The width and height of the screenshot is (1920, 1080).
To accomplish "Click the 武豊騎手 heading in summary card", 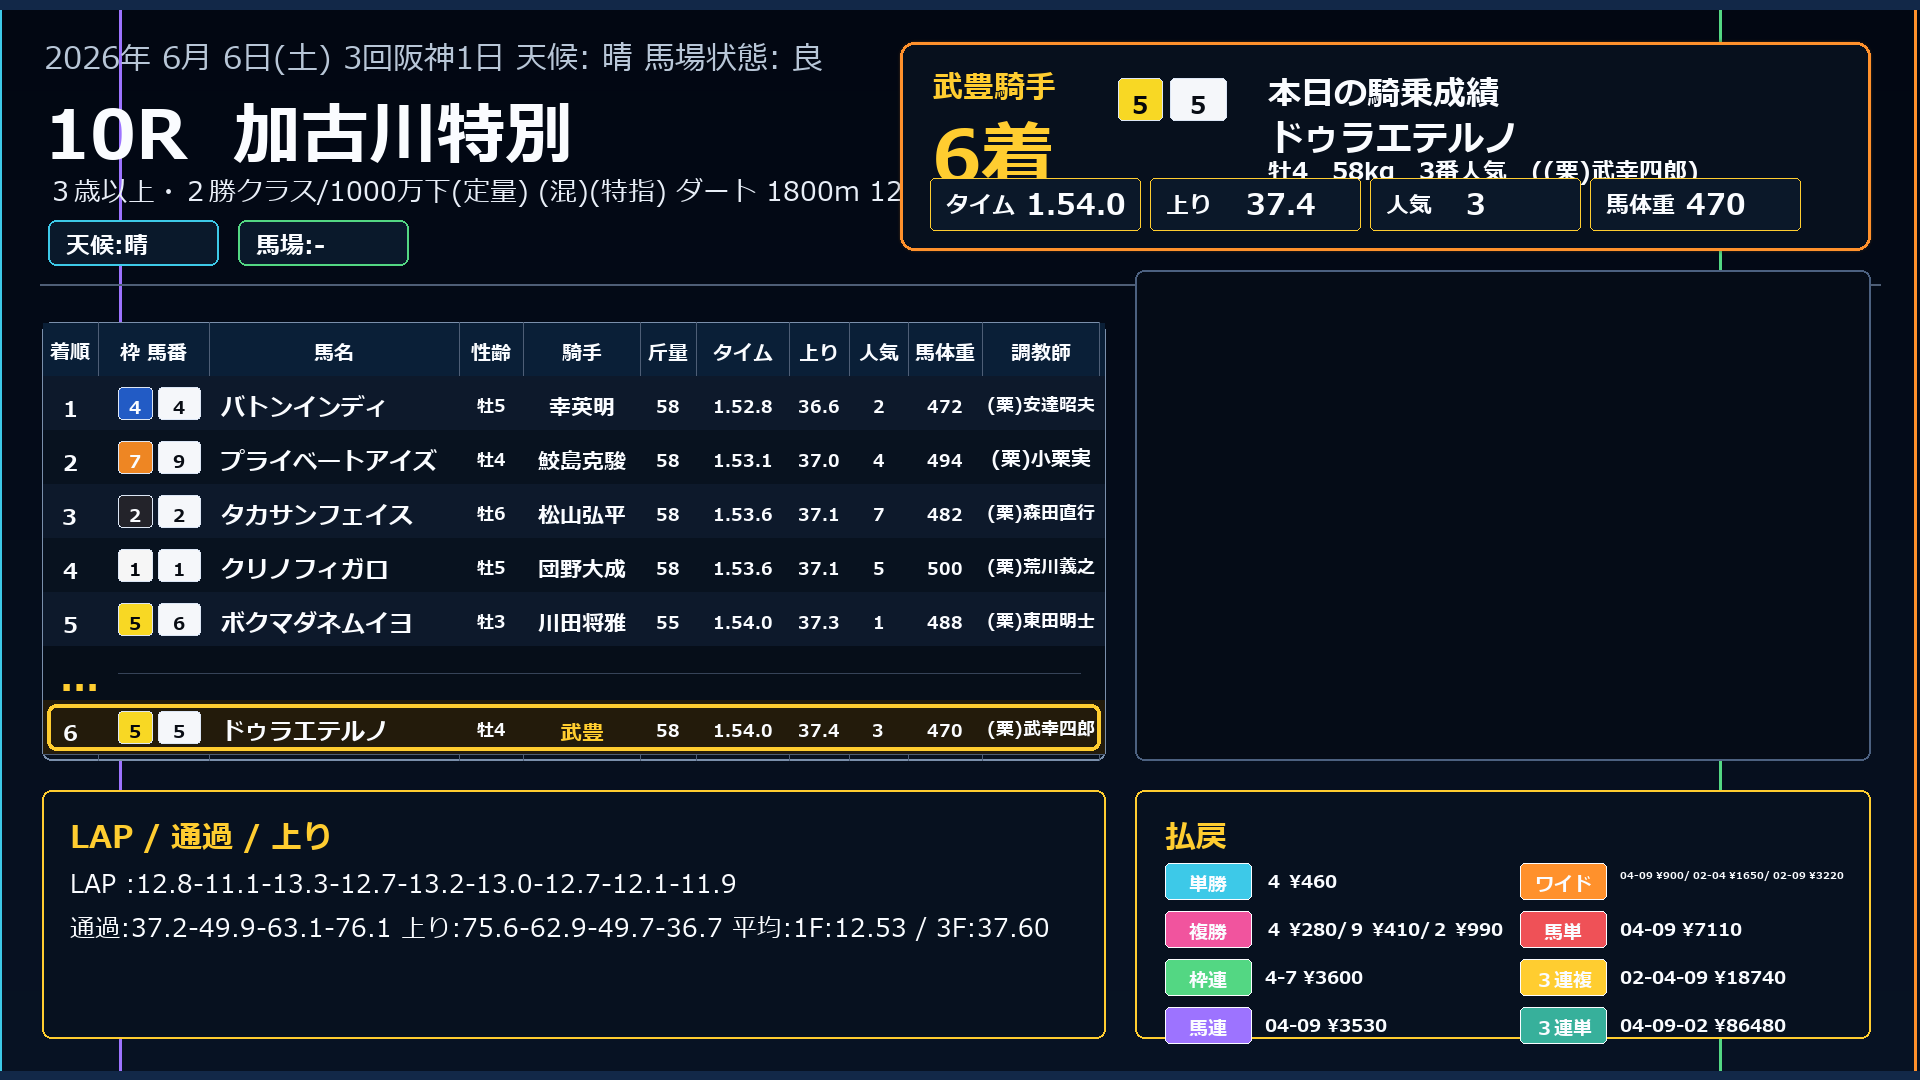I will 994,87.
